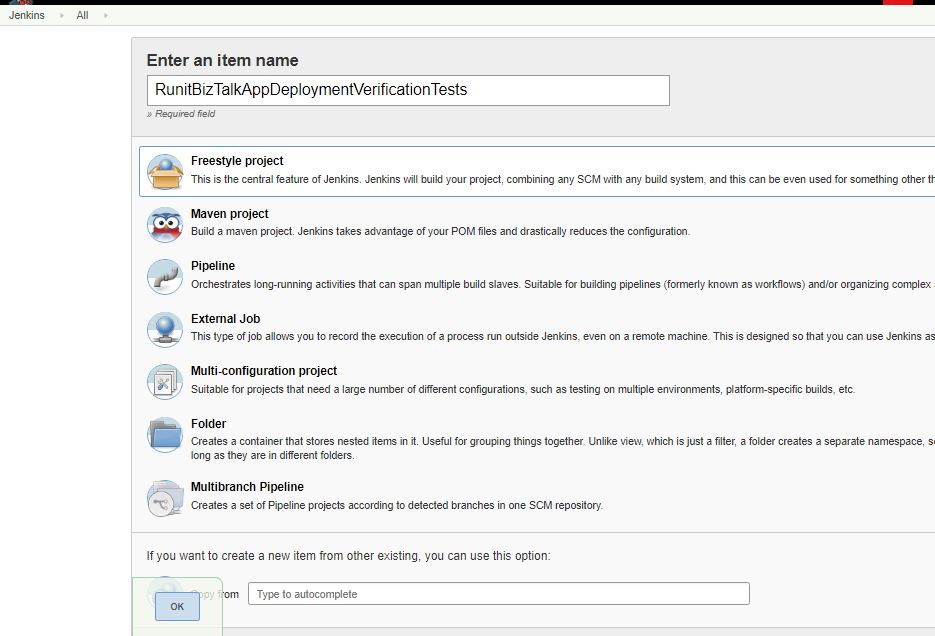Click the Type to autocomplete copy field
935x636 pixels.
point(499,594)
